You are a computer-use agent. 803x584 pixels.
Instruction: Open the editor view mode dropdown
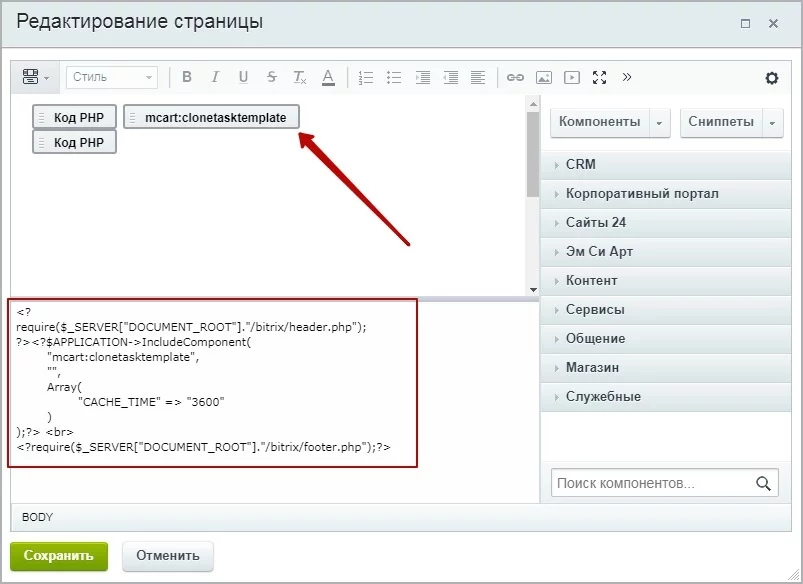tap(39, 77)
